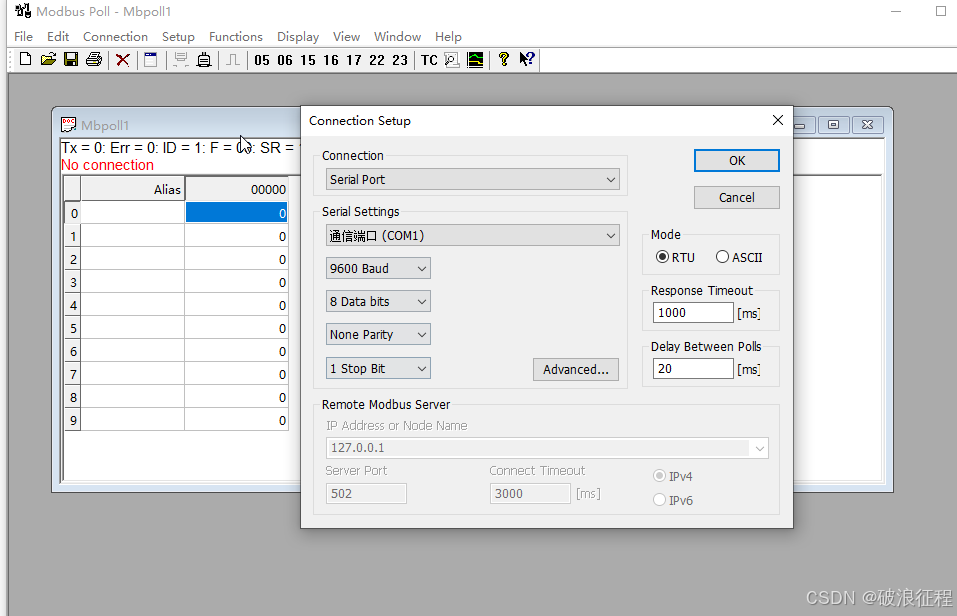The height and width of the screenshot is (616, 957).
Task: Open the View menu
Action: point(346,37)
